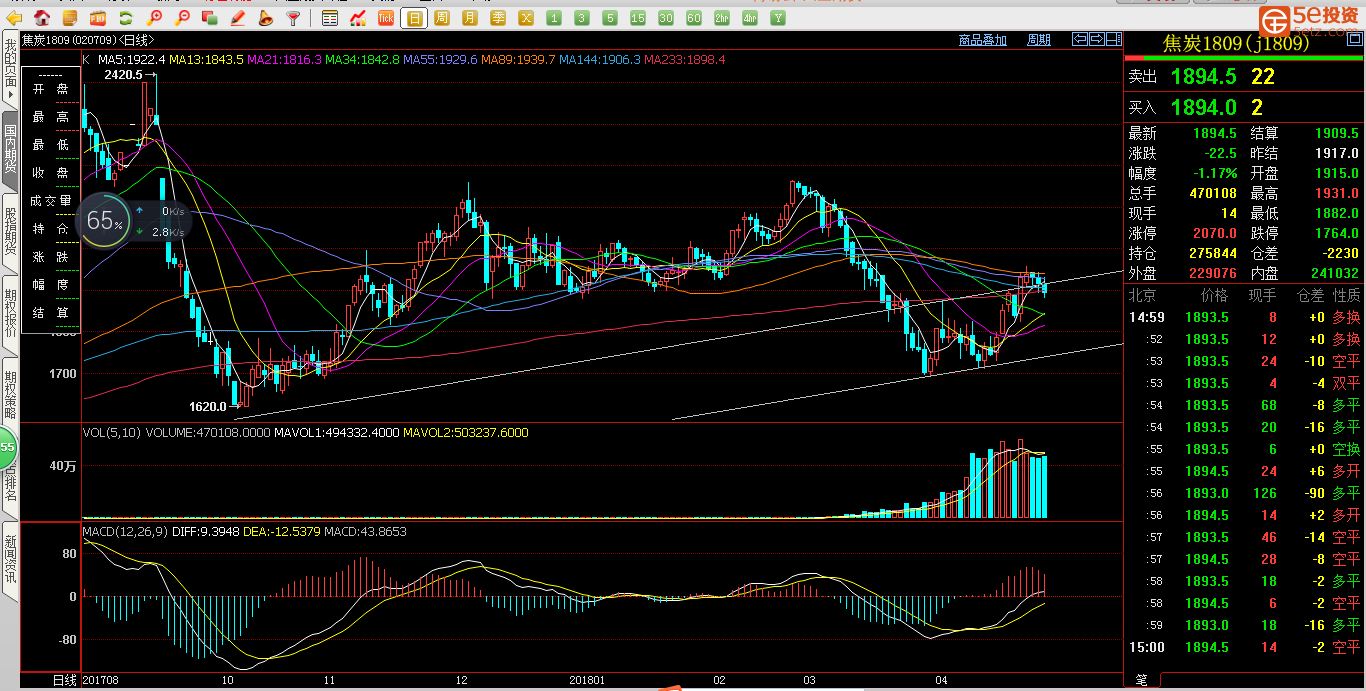Viewport: 1366px width, 691px height.
Task: Click the green 55 circle badge
Action: pyautogui.click(x=8, y=447)
